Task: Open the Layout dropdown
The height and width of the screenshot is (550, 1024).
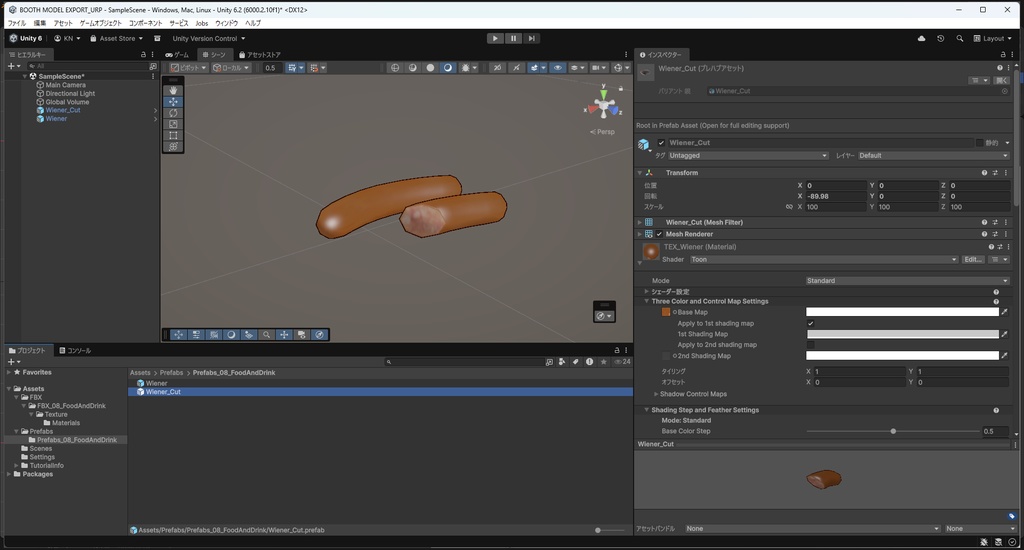Action: point(992,39)
